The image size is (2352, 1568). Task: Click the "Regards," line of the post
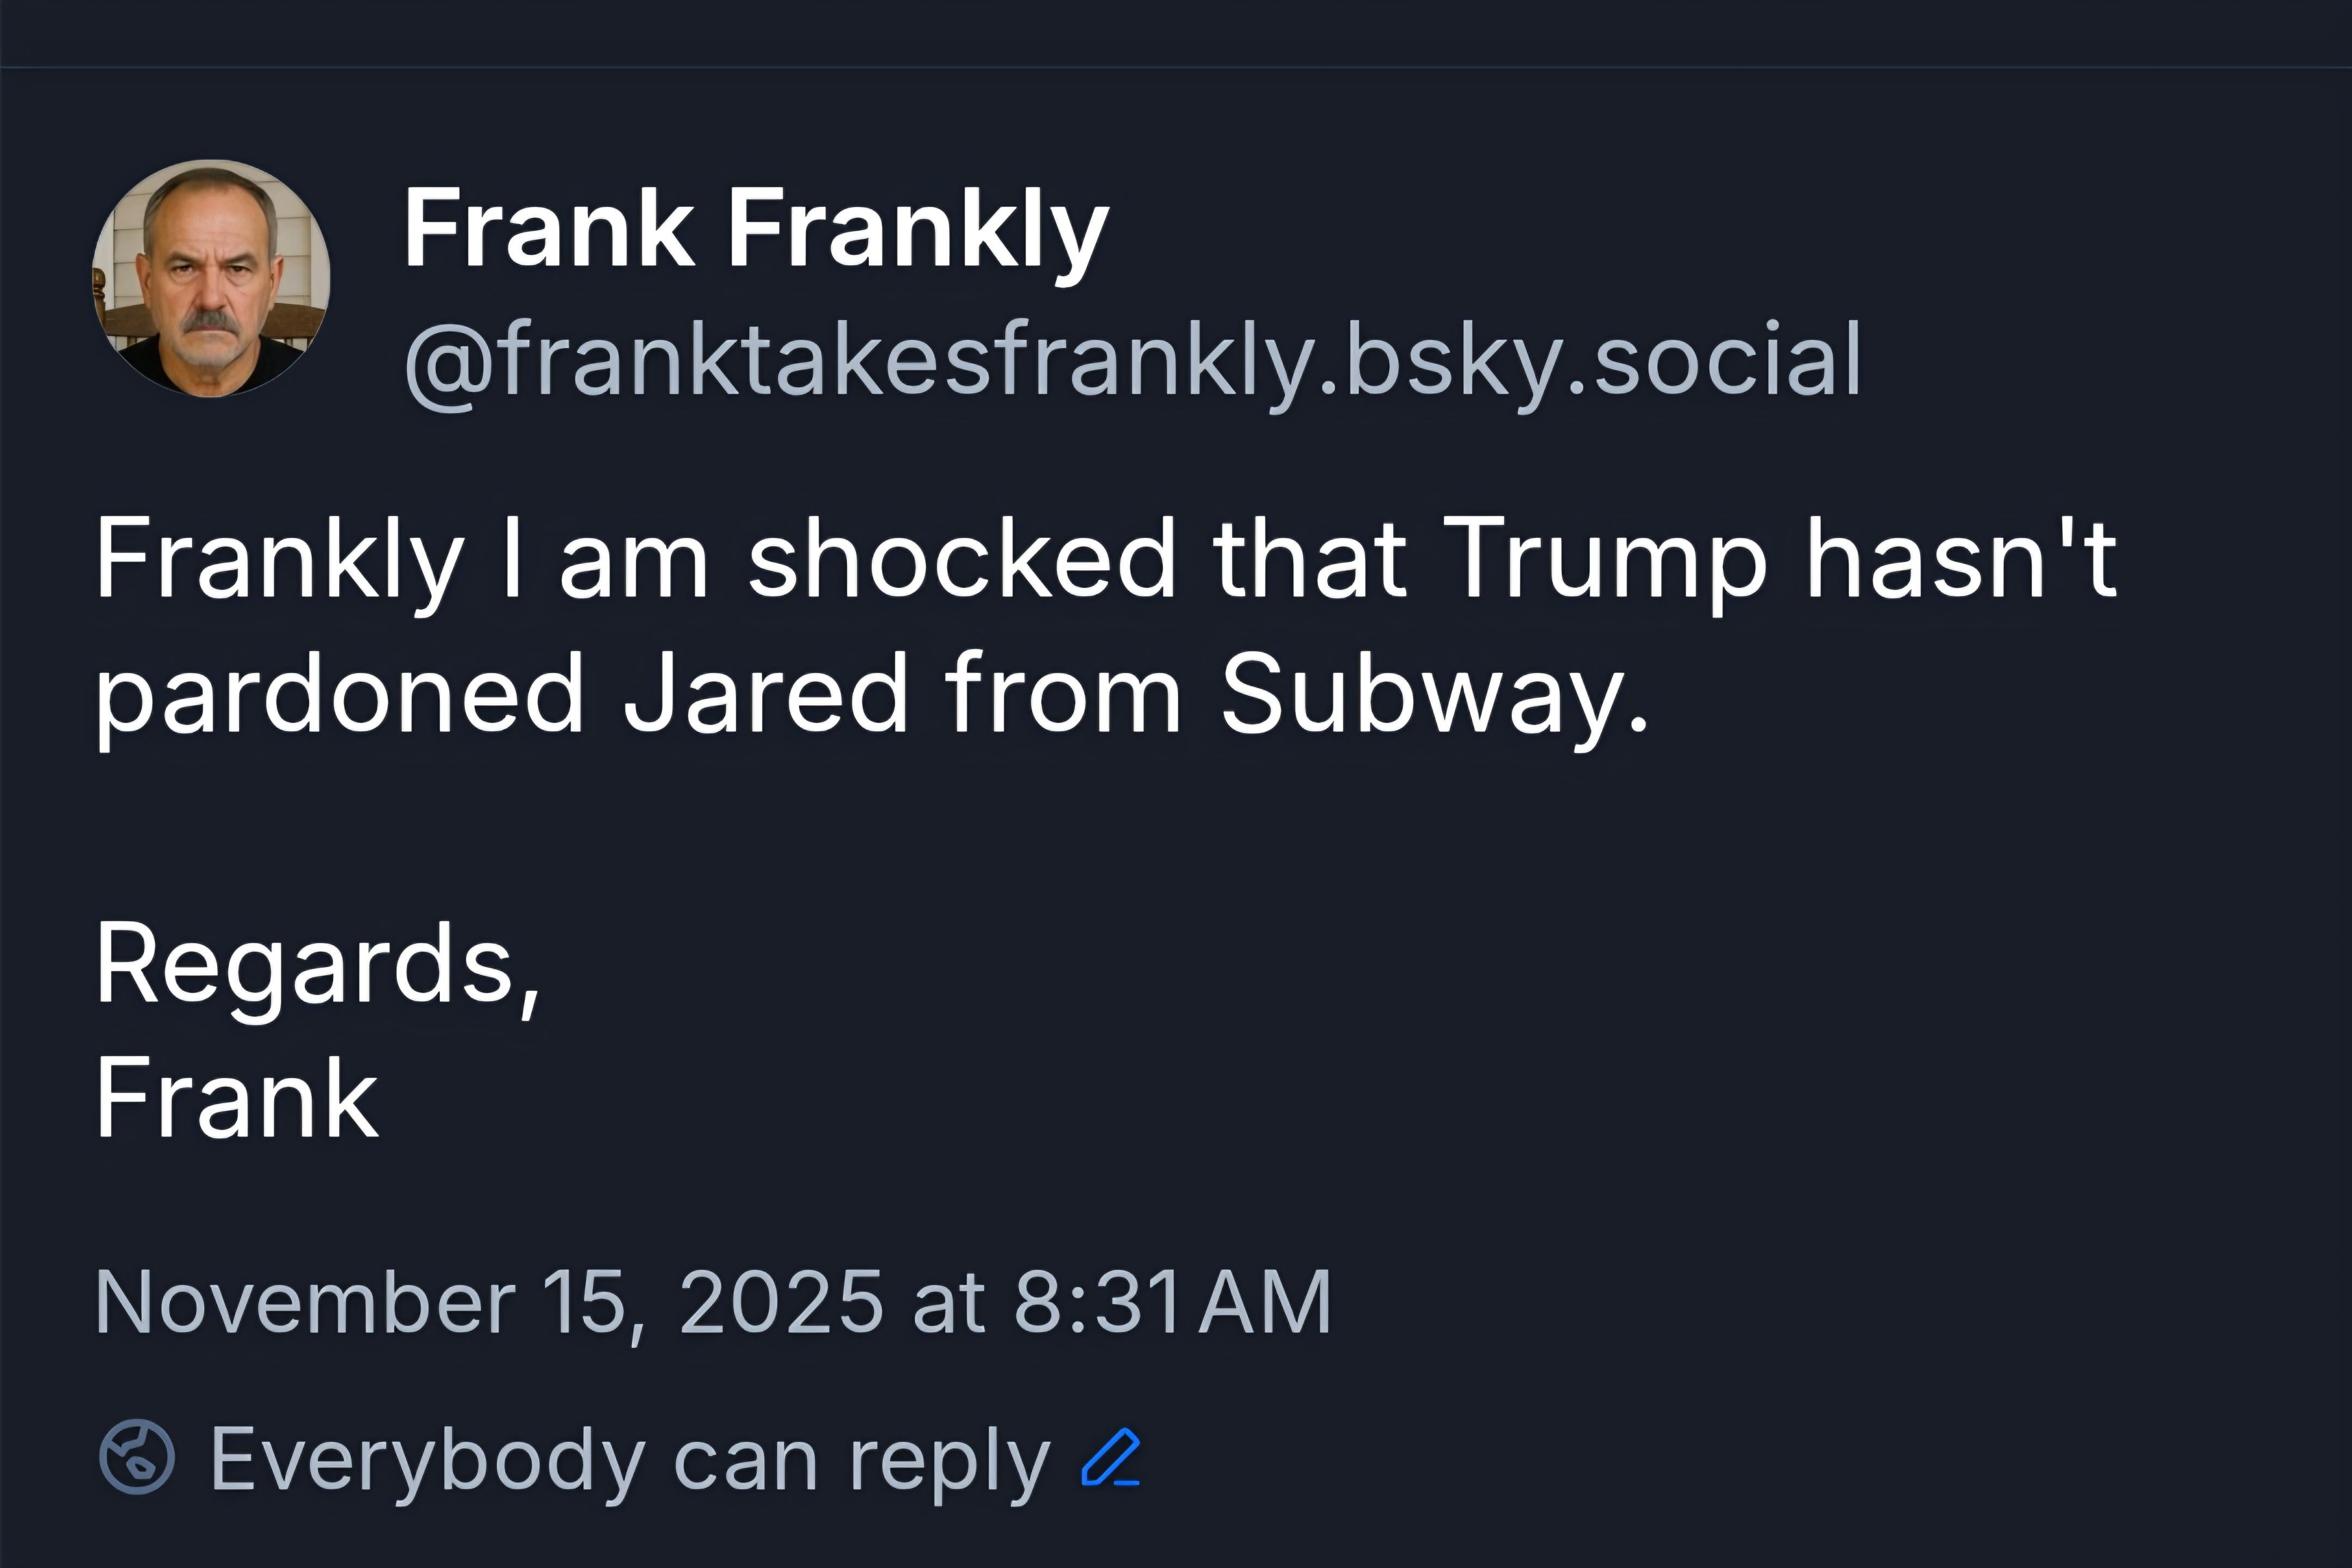coord(318,964)
